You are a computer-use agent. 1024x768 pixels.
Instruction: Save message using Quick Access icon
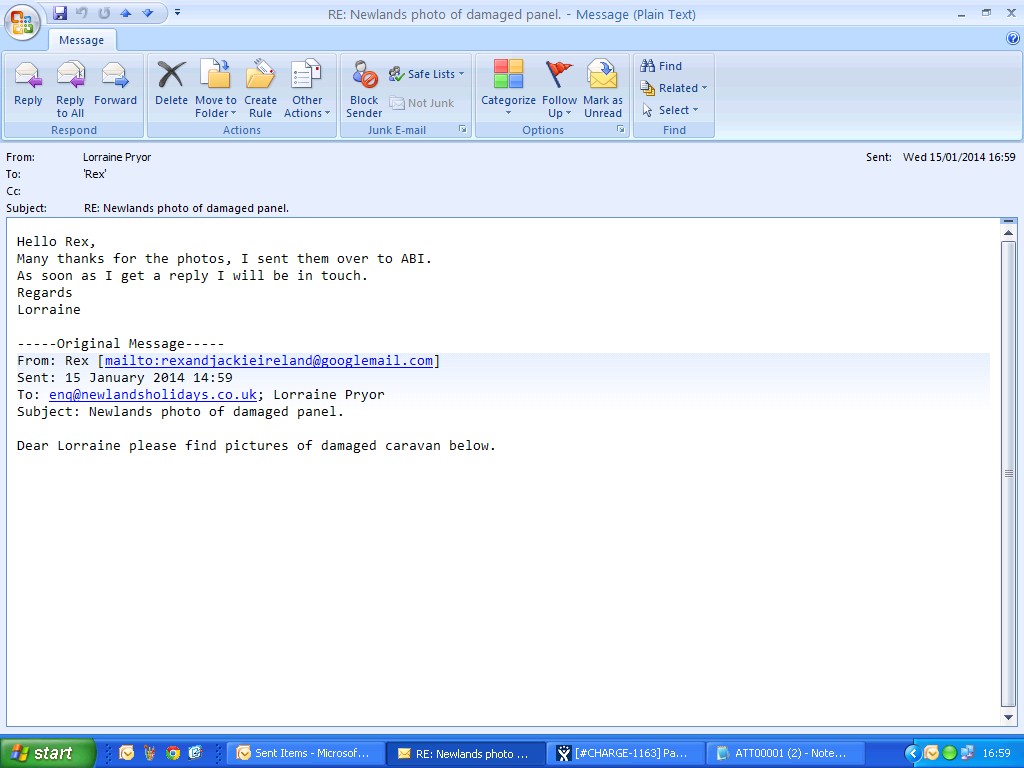[x=60, y=13]
